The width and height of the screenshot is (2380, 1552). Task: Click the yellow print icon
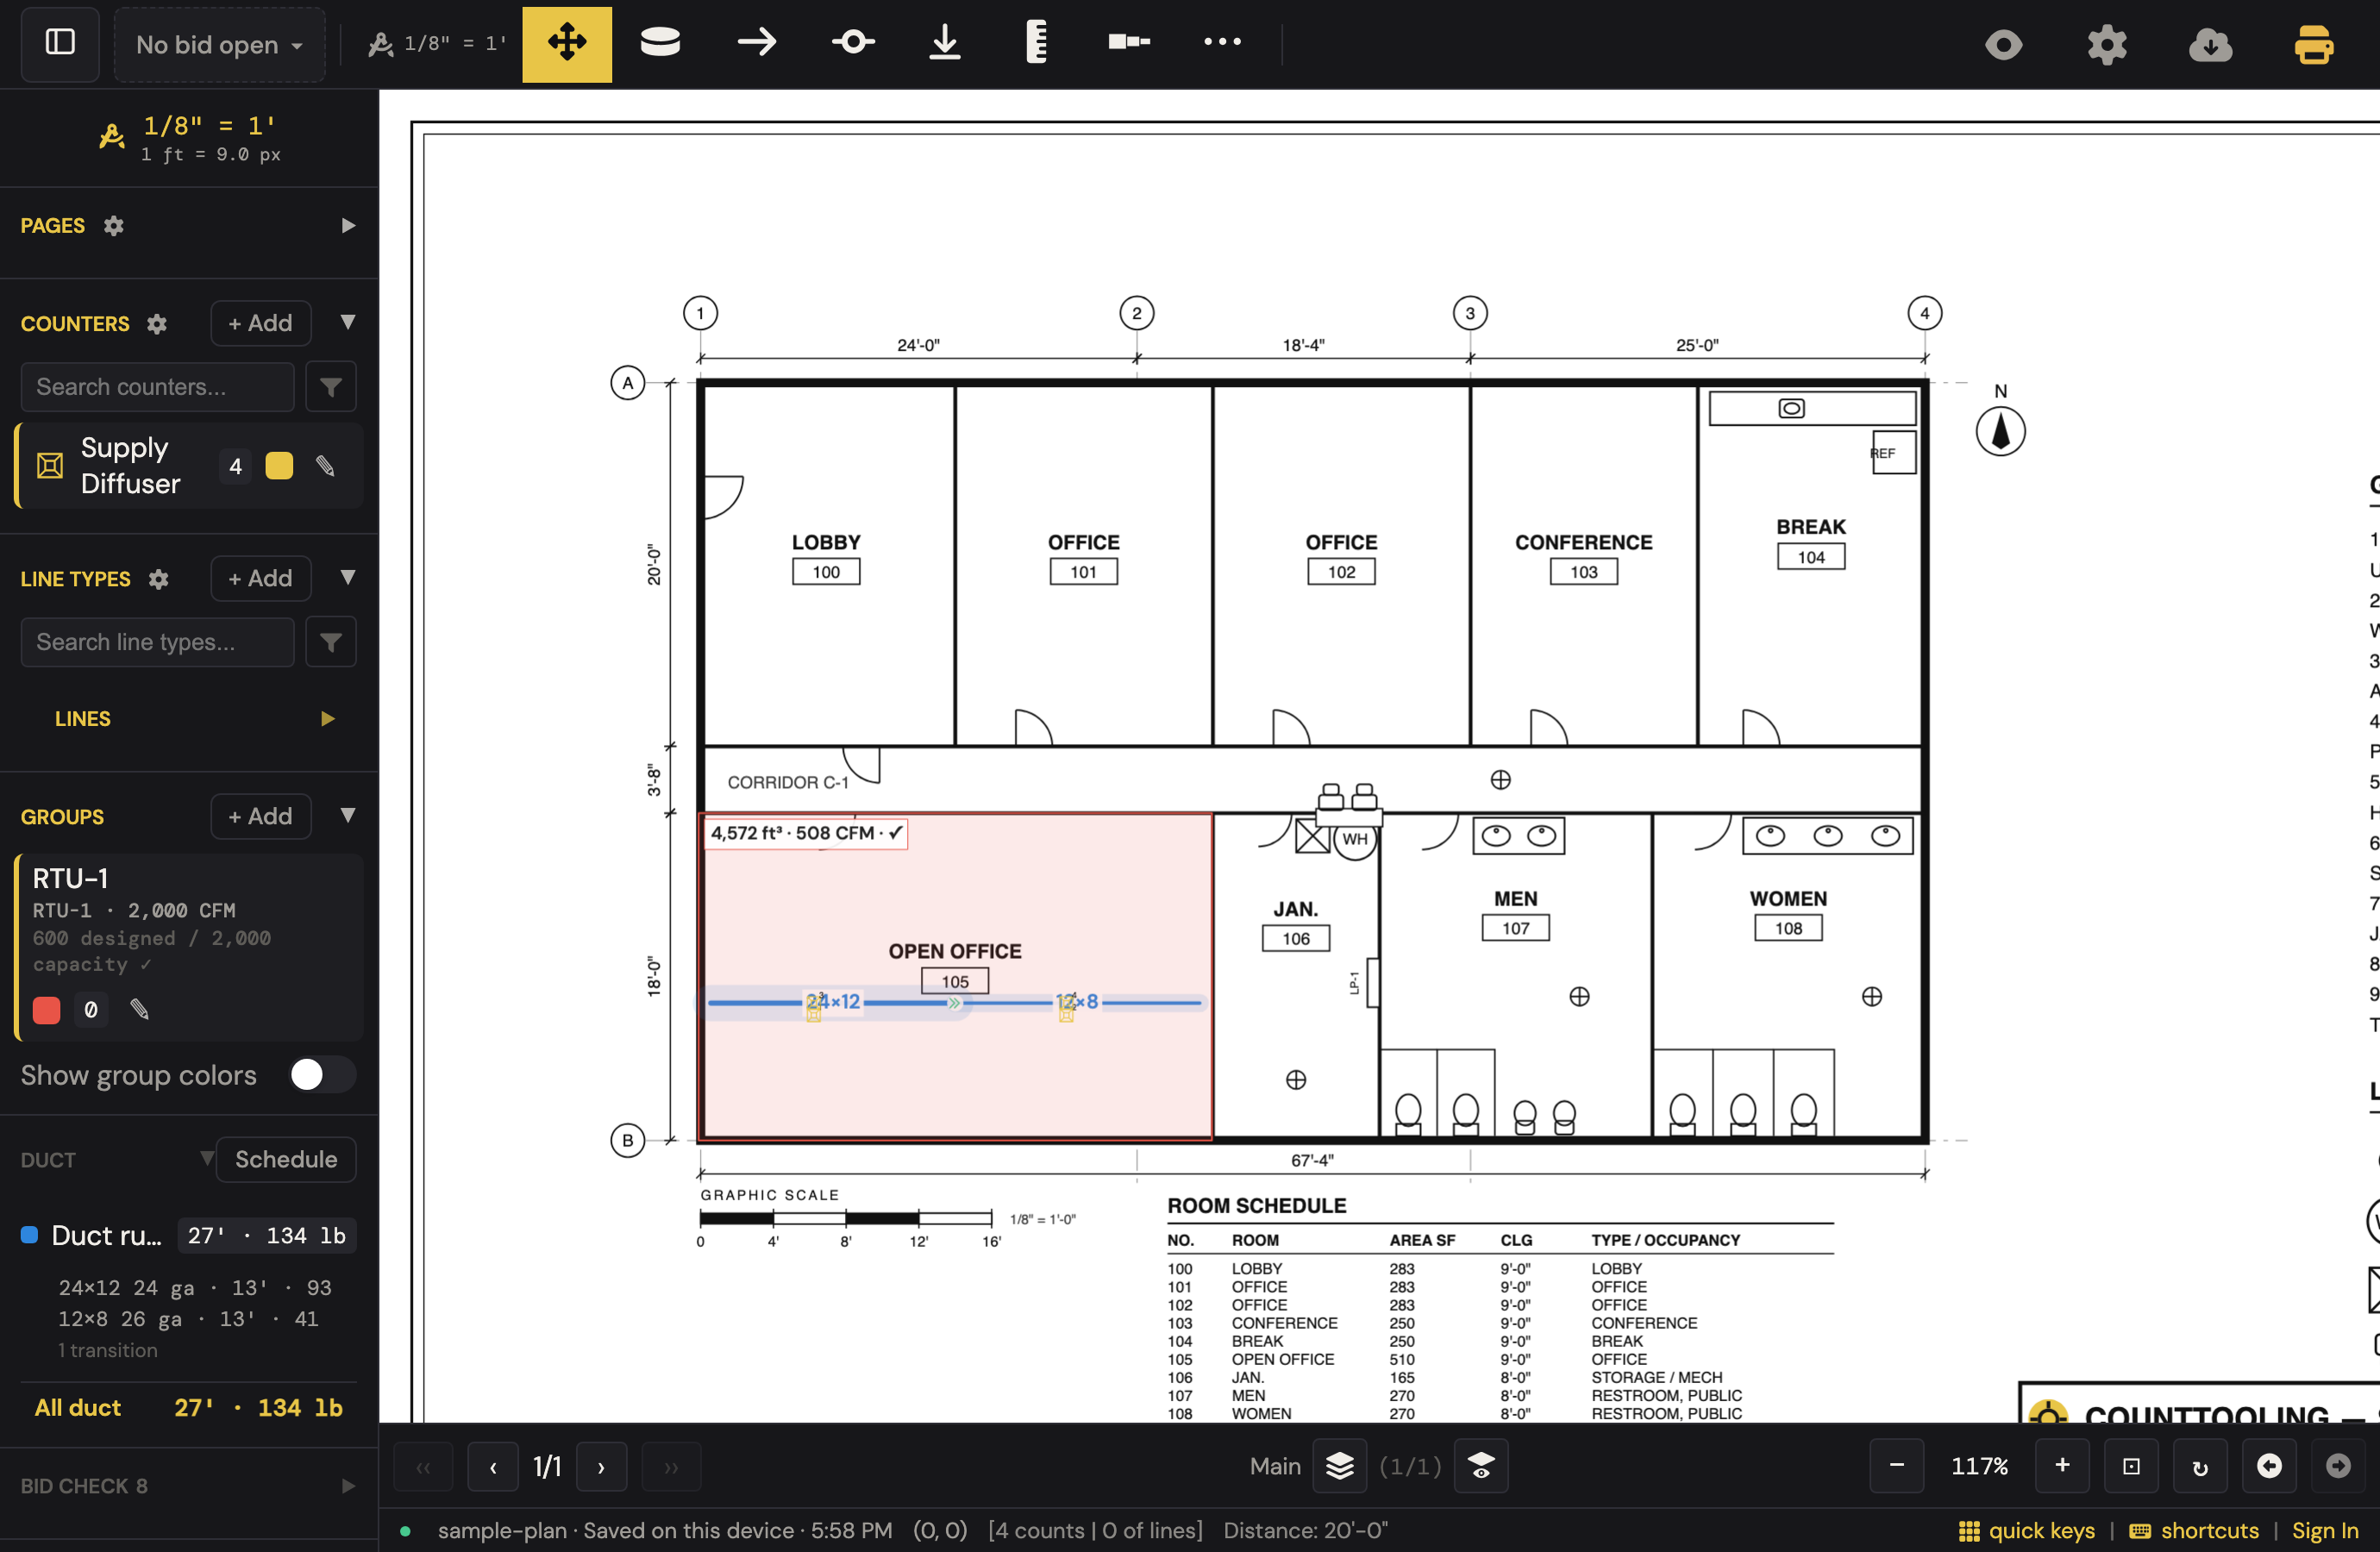click(x=2313, y=45)
